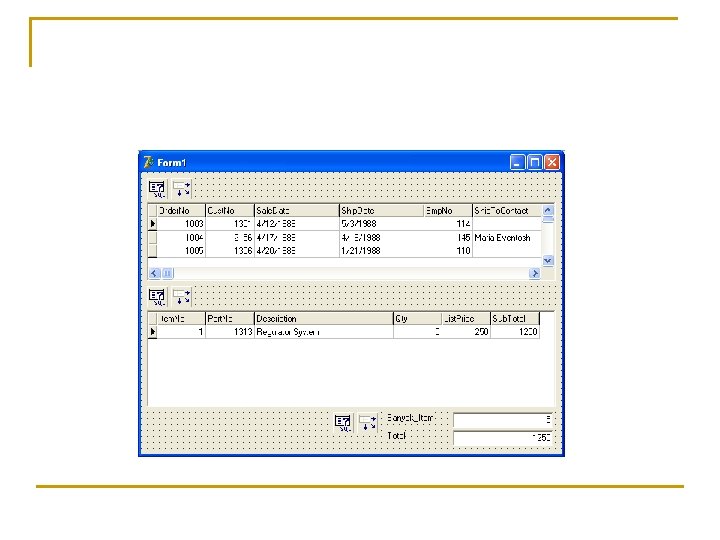Click the SaleDate column header
Image resolution: width=720 pixels, height=540 pixels.
(x=297, y=211)
